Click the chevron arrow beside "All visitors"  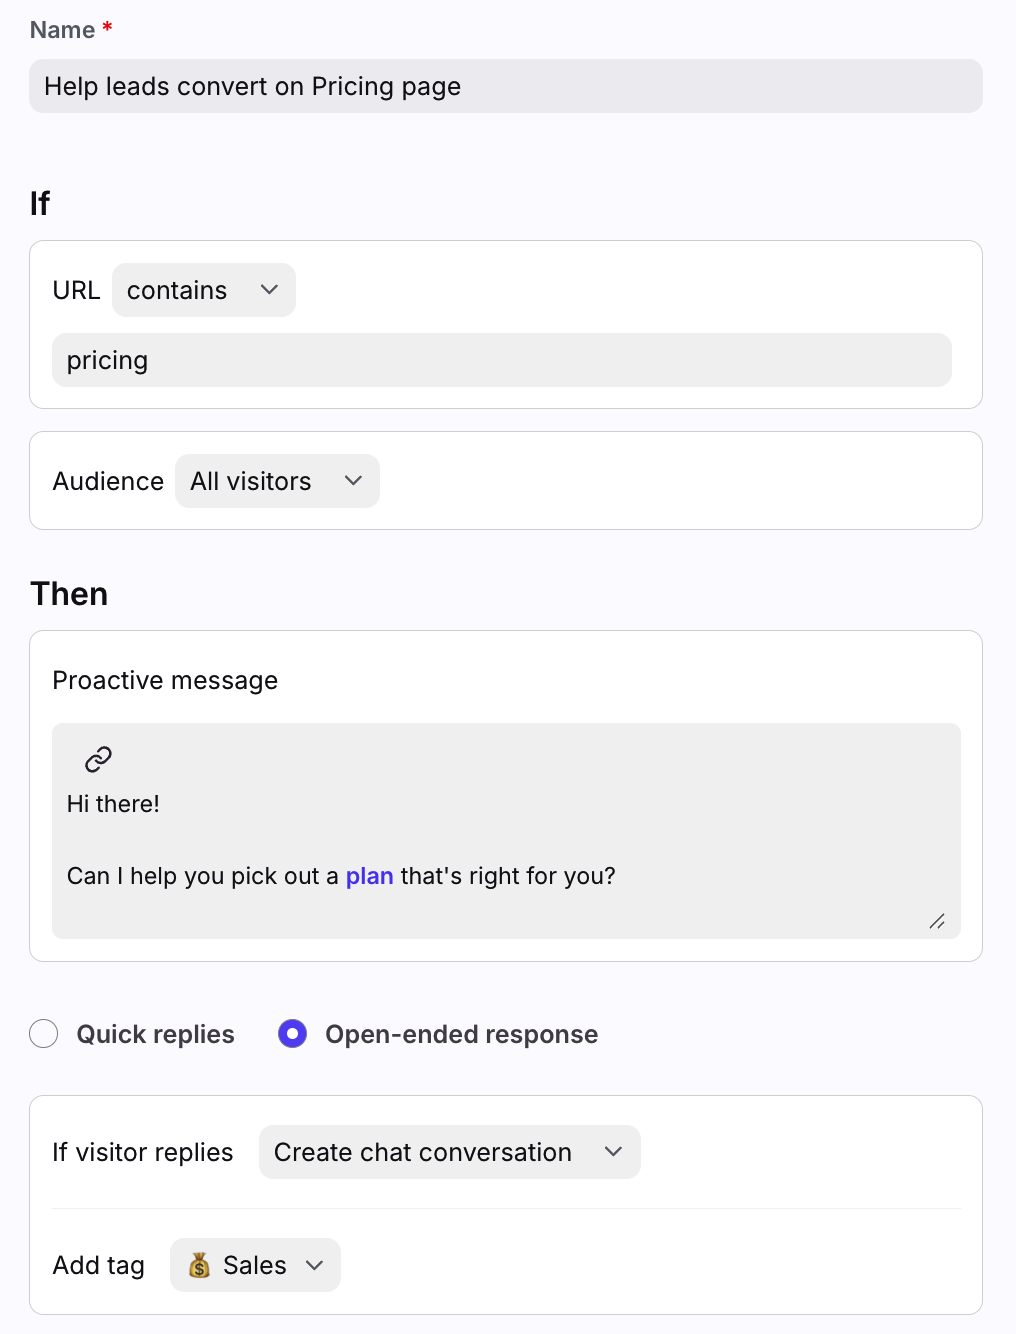pyautogui.click(x=353, y=481)
